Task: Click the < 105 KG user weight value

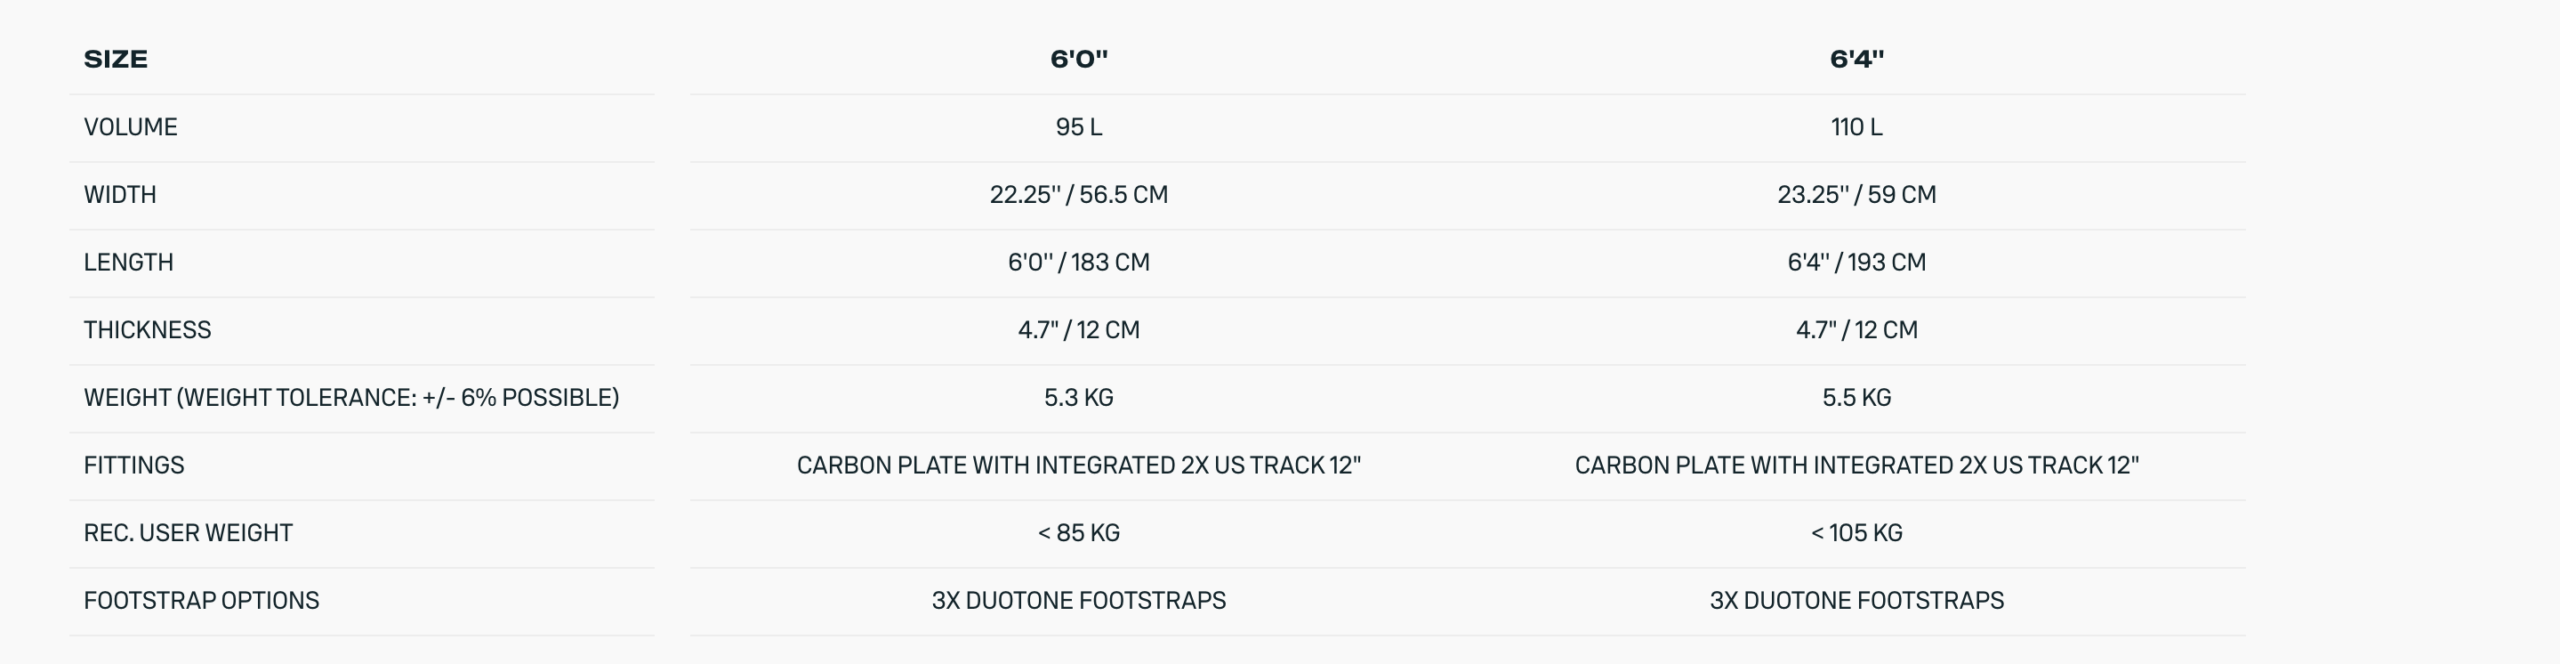Action: [x=1857, y=533]
